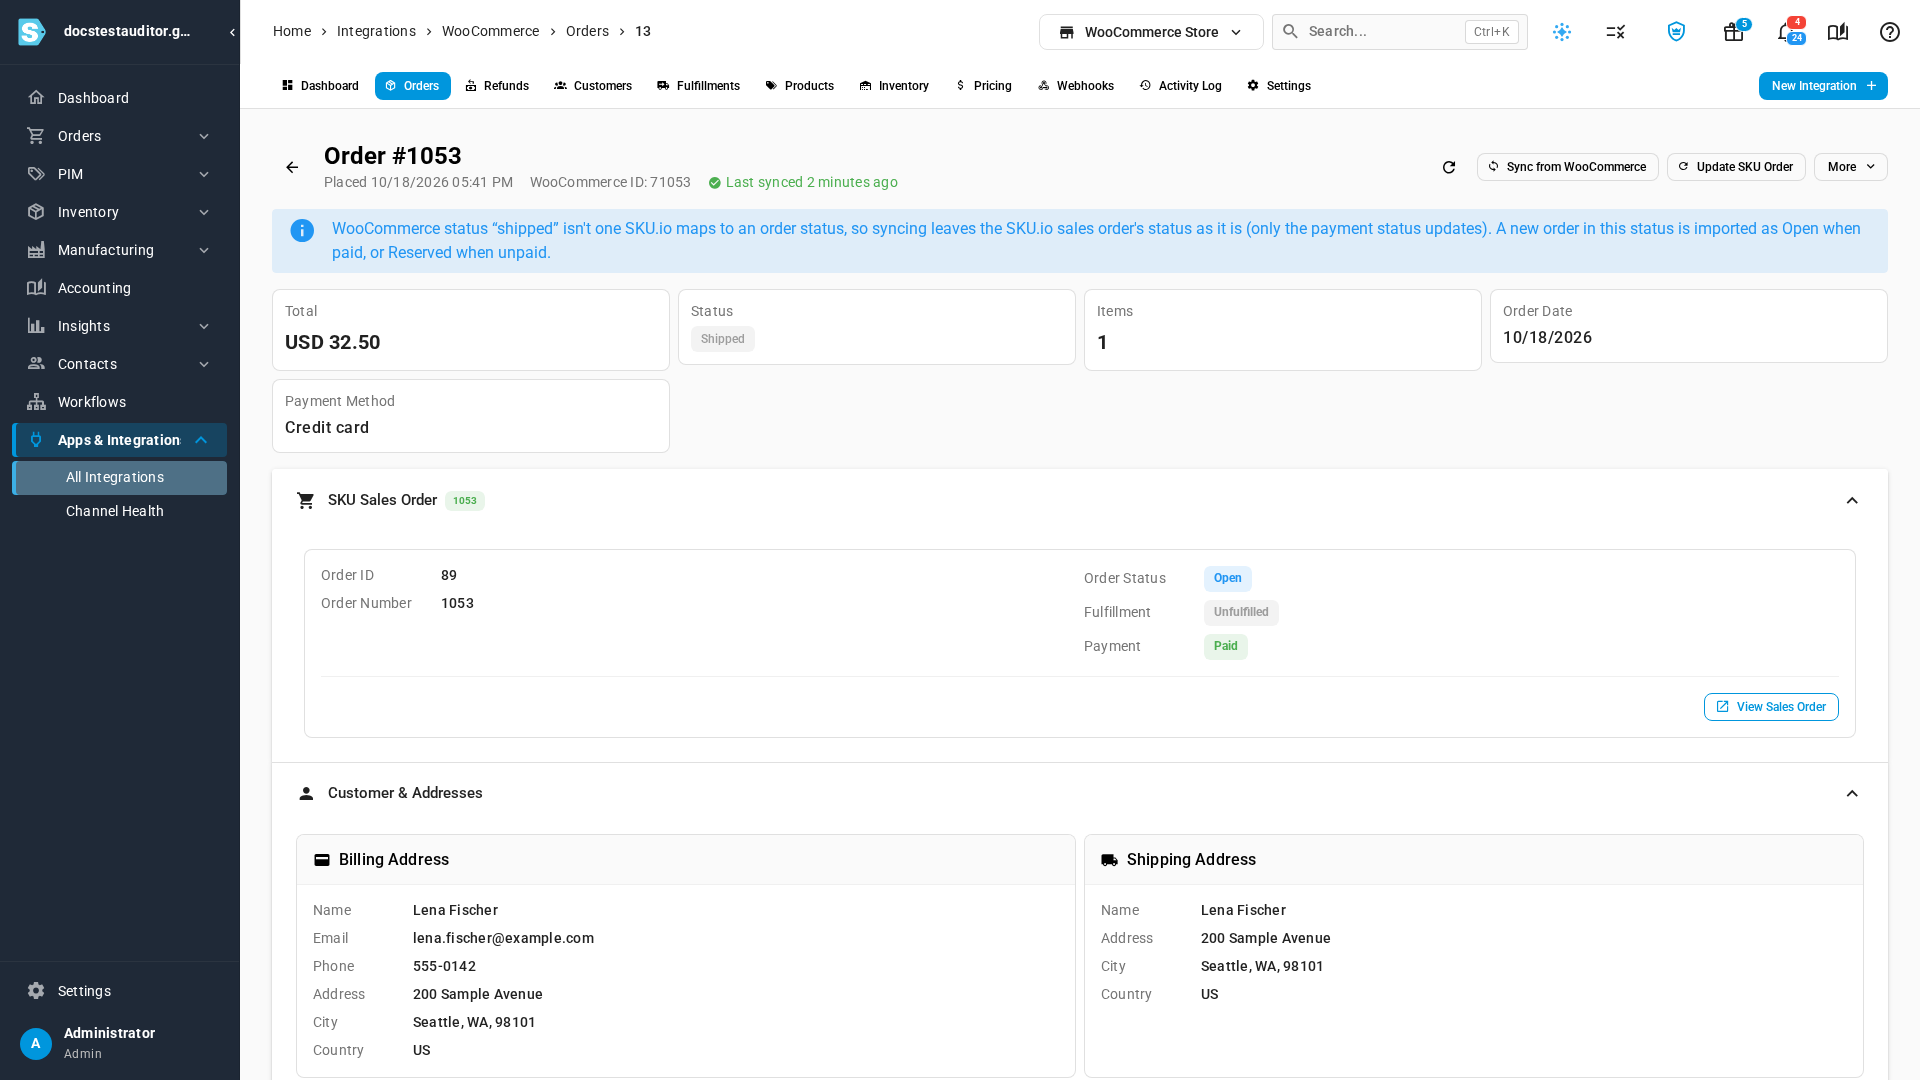Expand the Orders sidebar menu
The width and height of the screenshot is (1920, 1080).
119,136
